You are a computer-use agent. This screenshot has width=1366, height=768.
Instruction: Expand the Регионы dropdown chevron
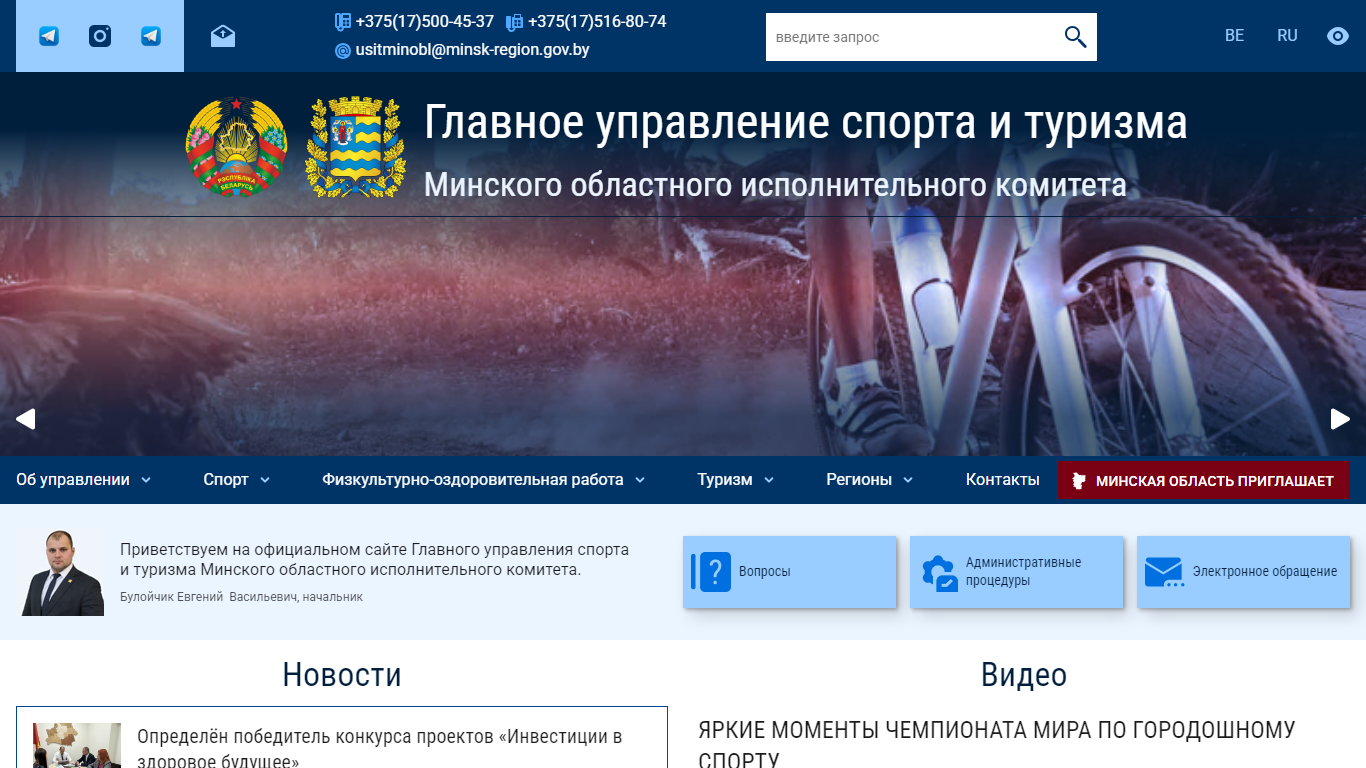point(908,480)
